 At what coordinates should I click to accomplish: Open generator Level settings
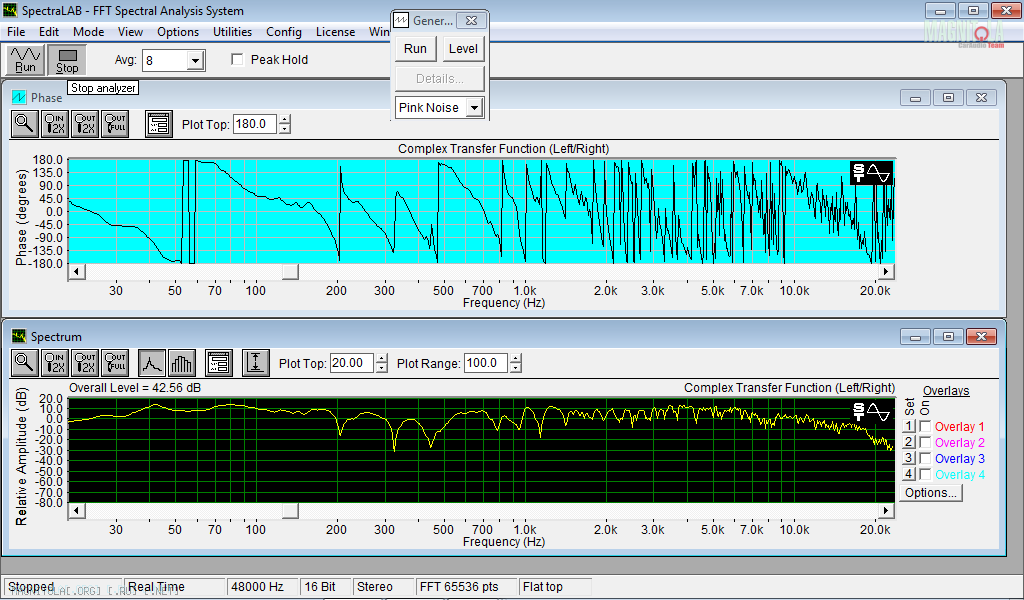click(x=463, y=49)
